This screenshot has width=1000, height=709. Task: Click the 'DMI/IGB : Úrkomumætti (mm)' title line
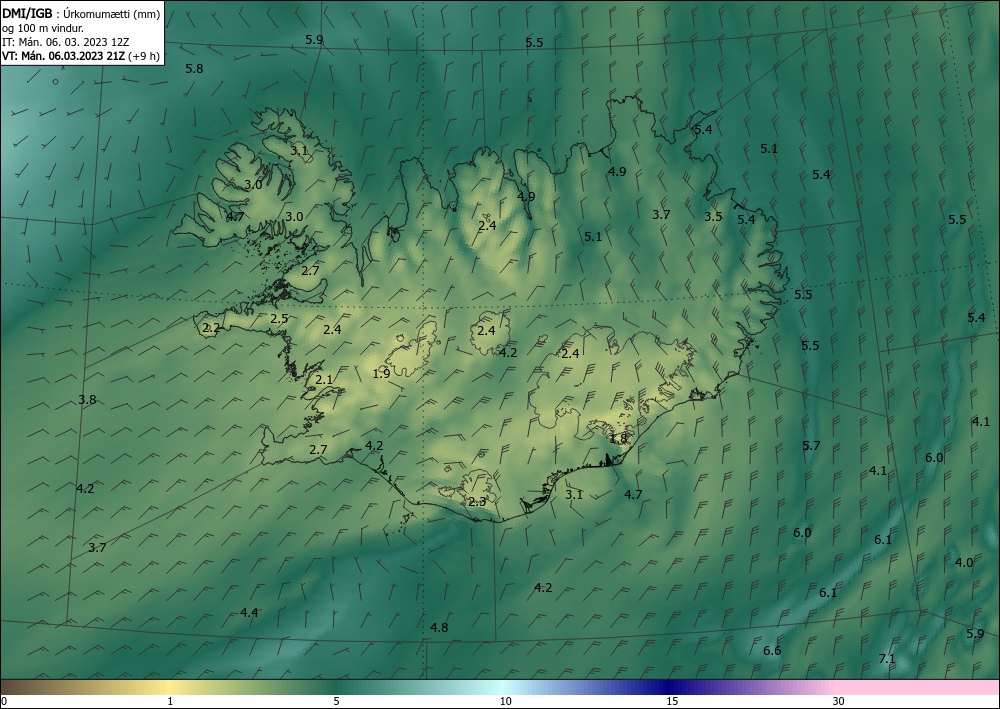(x=81, y=14)
